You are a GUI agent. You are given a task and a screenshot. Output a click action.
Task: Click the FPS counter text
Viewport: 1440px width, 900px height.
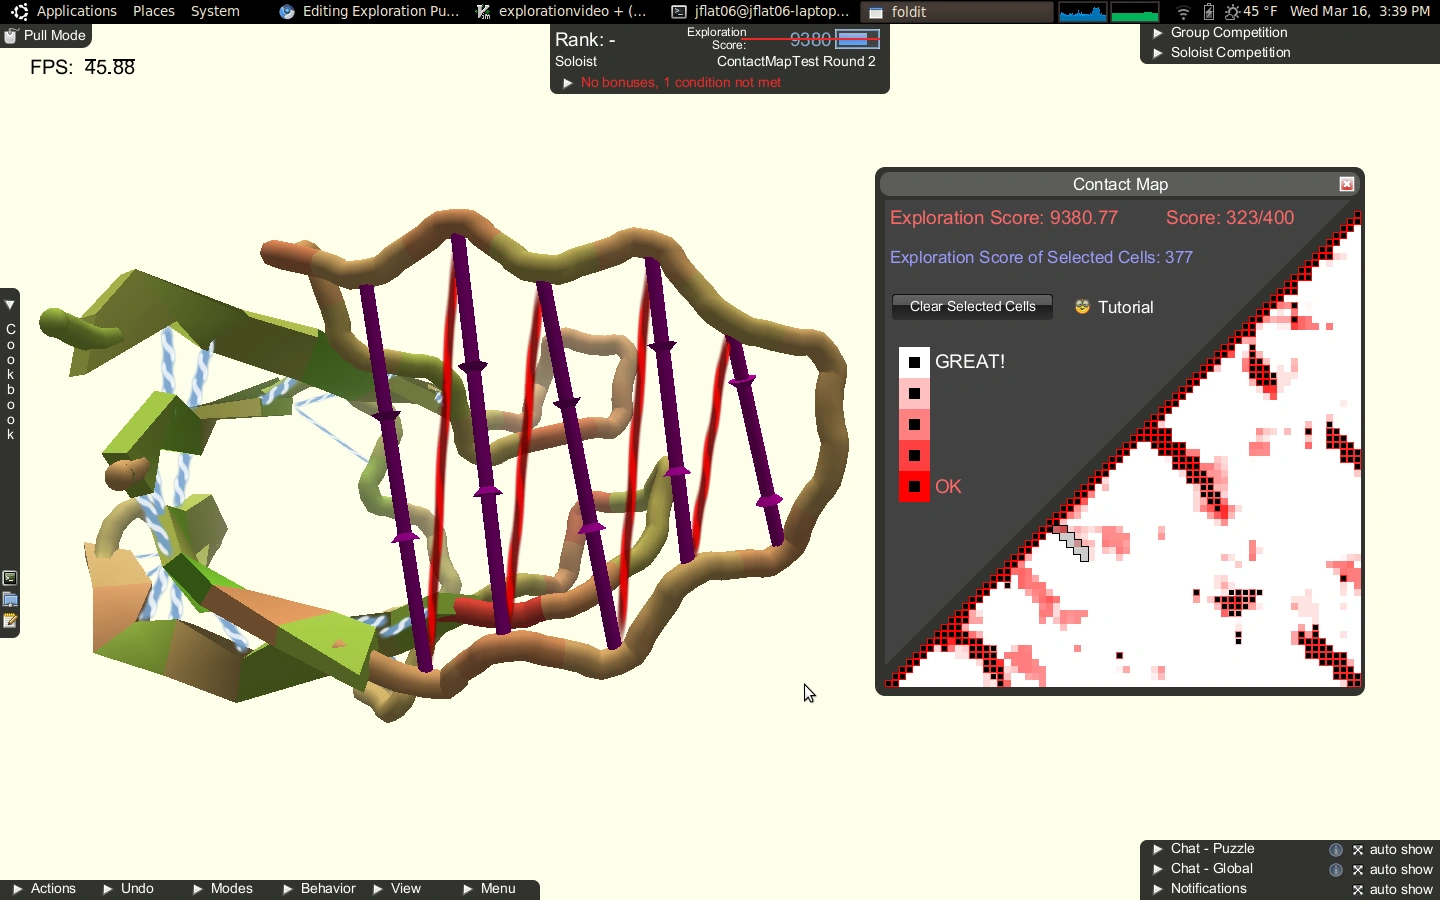[x=82, y=68]
